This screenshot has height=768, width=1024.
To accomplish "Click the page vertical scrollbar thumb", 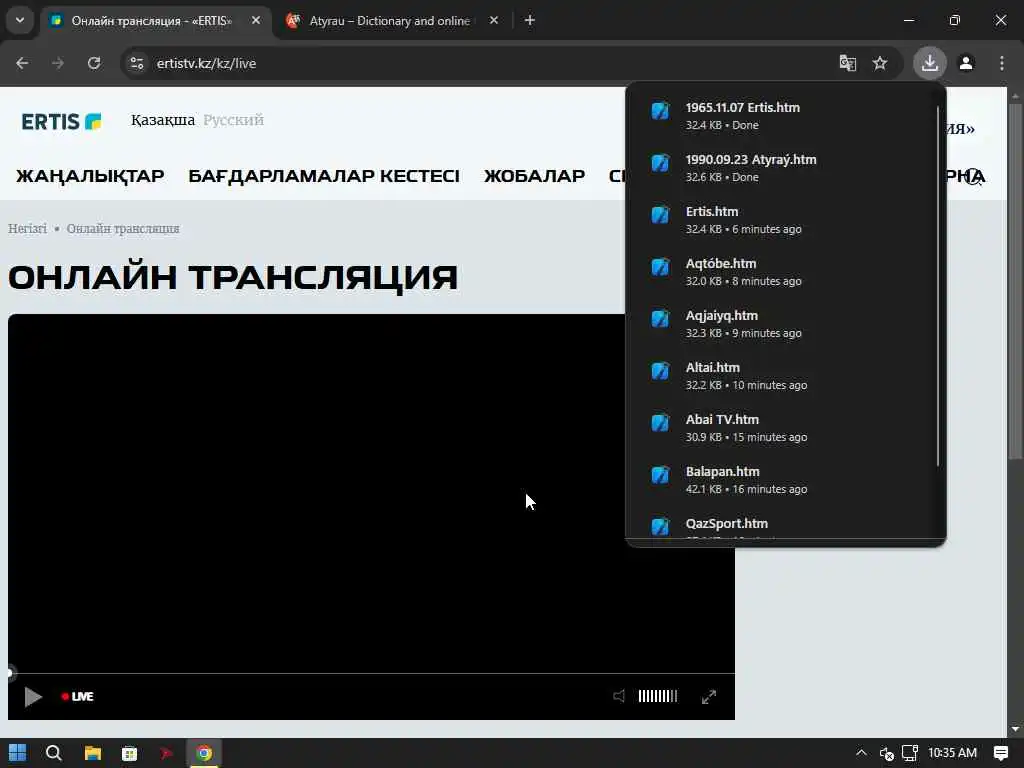I will [x=1015, y=281].
